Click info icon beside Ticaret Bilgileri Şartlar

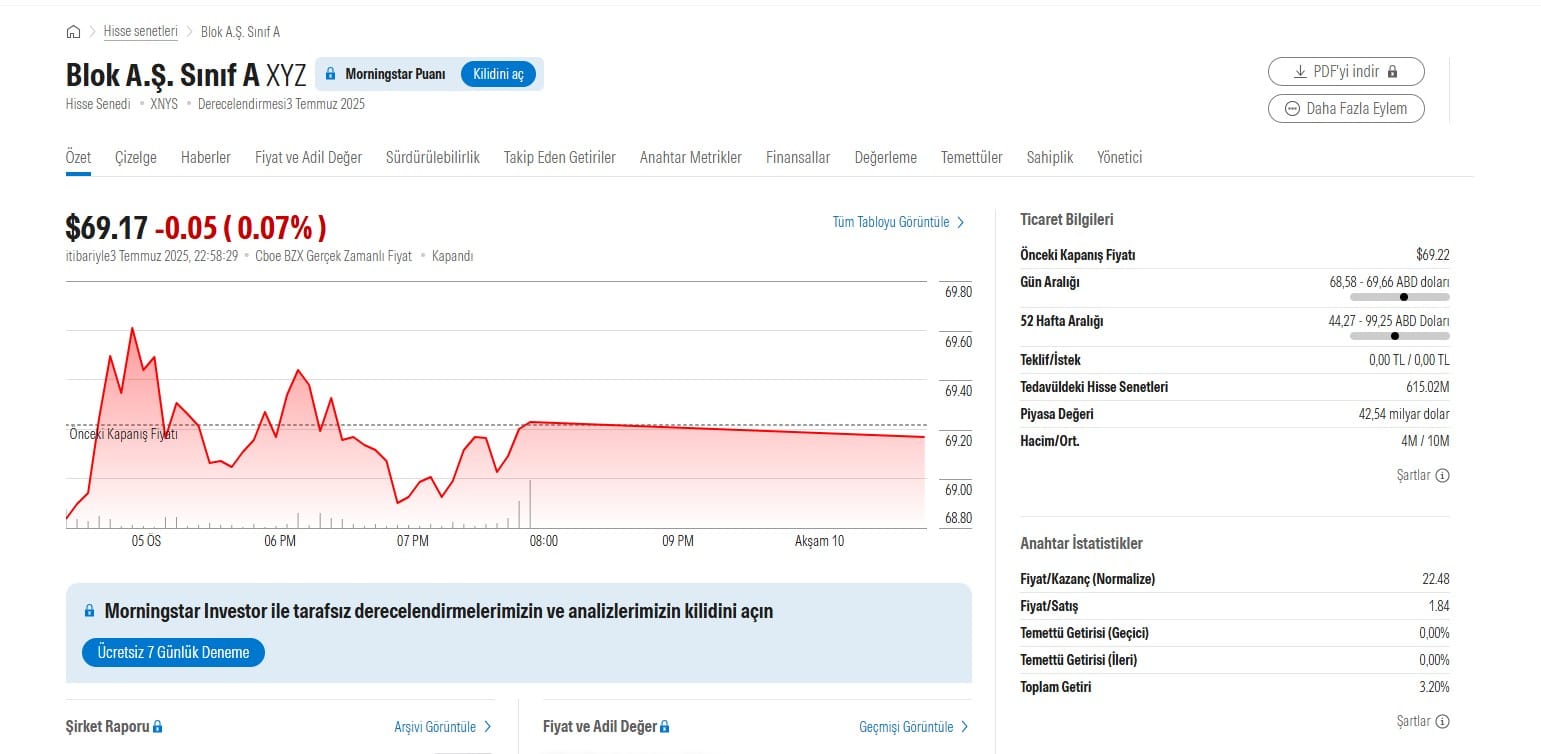pyautogui.click(x=1442, y=475)
